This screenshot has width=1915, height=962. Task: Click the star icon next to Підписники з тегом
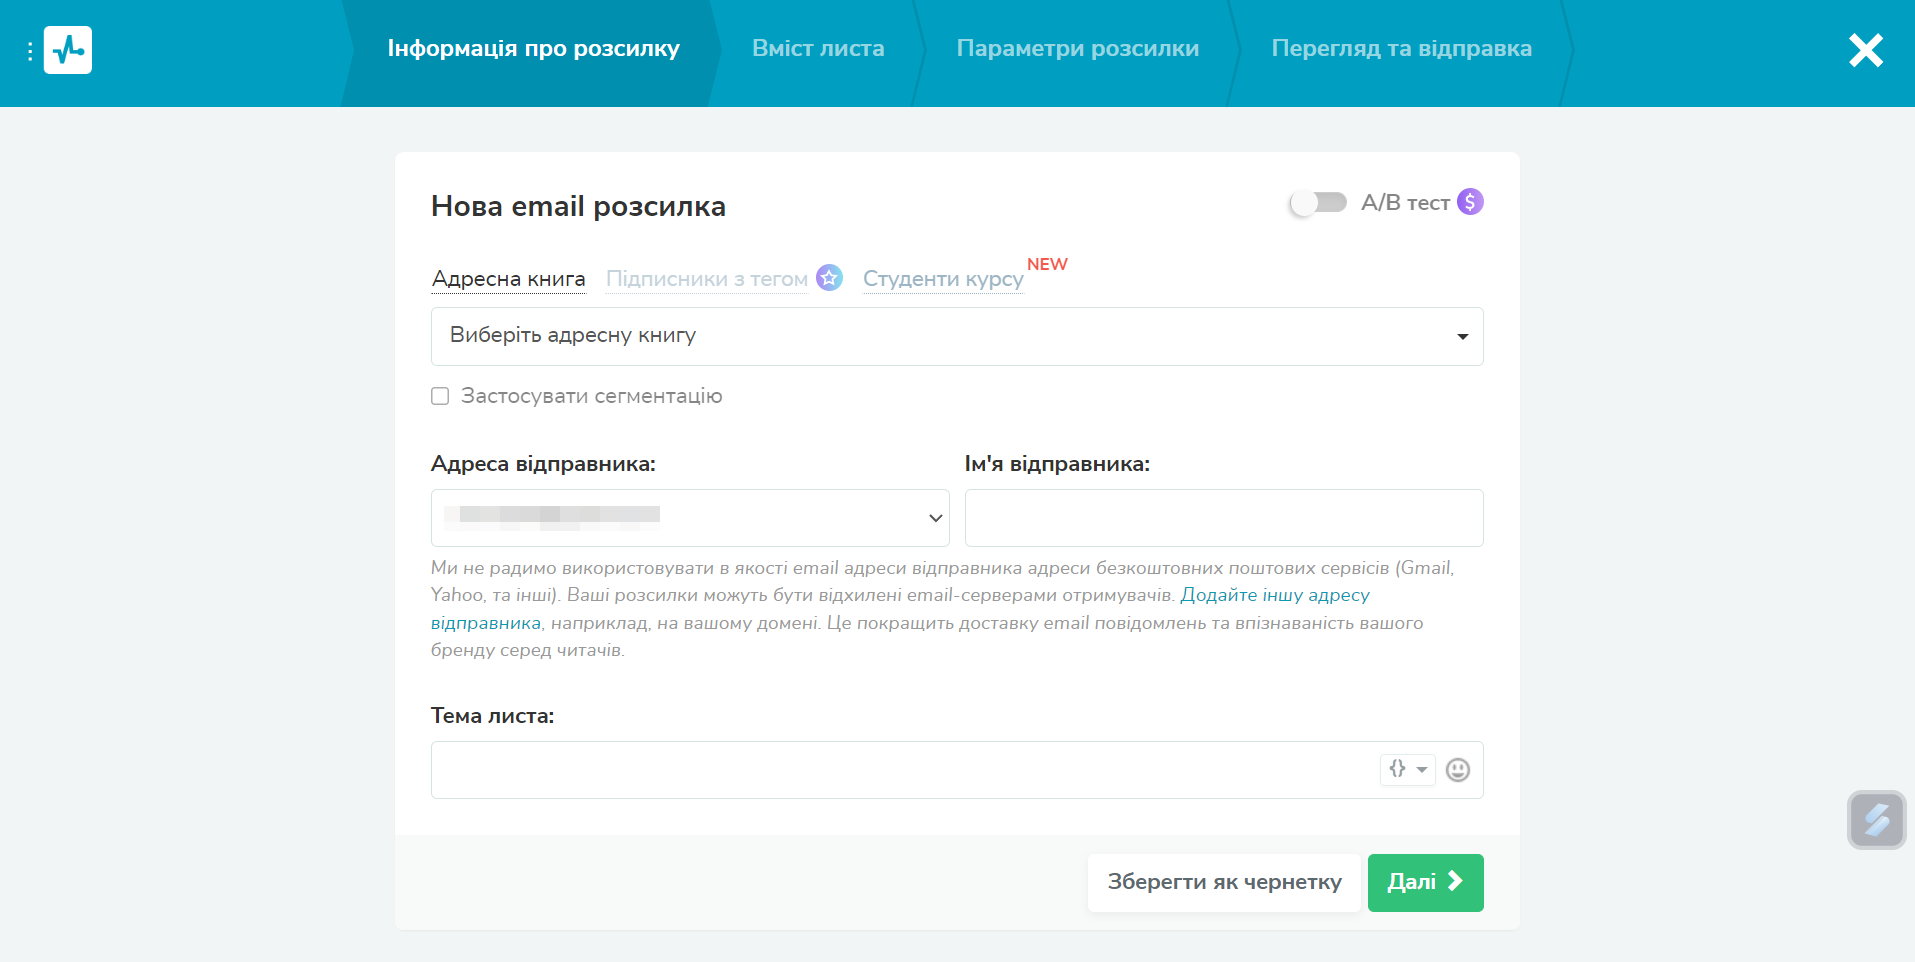[829, 278]
